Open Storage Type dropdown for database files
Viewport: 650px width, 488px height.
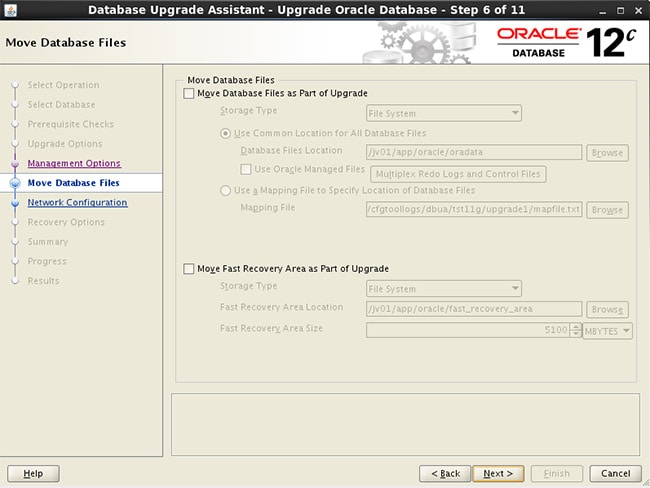[x=444, y=113]
